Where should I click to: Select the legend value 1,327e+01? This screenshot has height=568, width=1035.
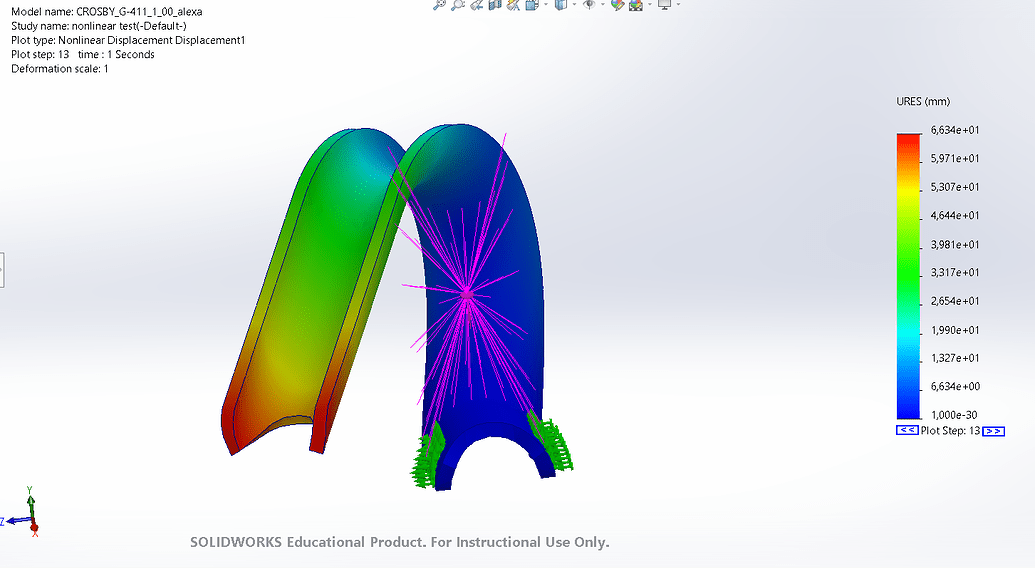pyautogui.click(x=955, y=358)
